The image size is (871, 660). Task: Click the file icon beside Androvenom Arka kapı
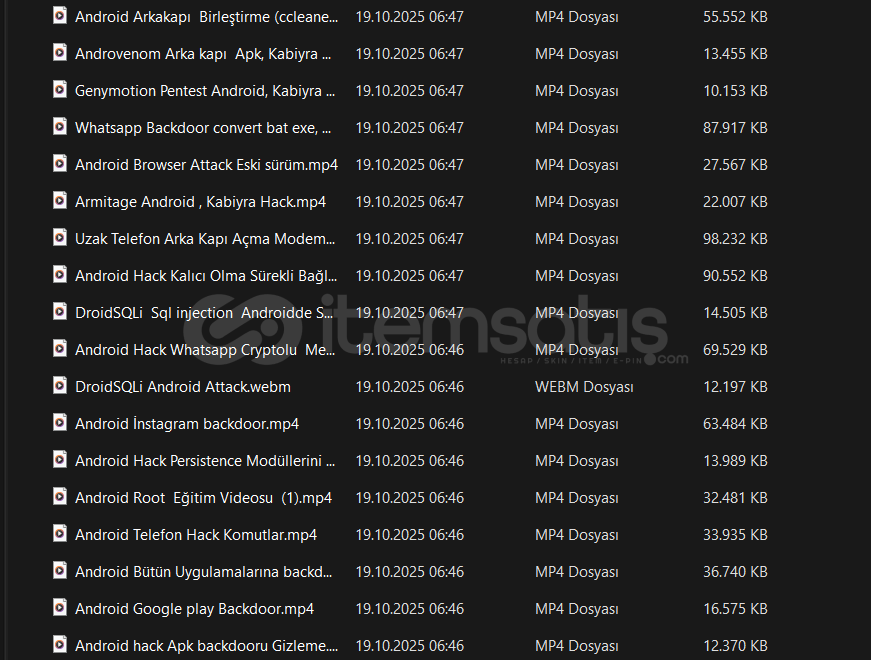(59, 53)
